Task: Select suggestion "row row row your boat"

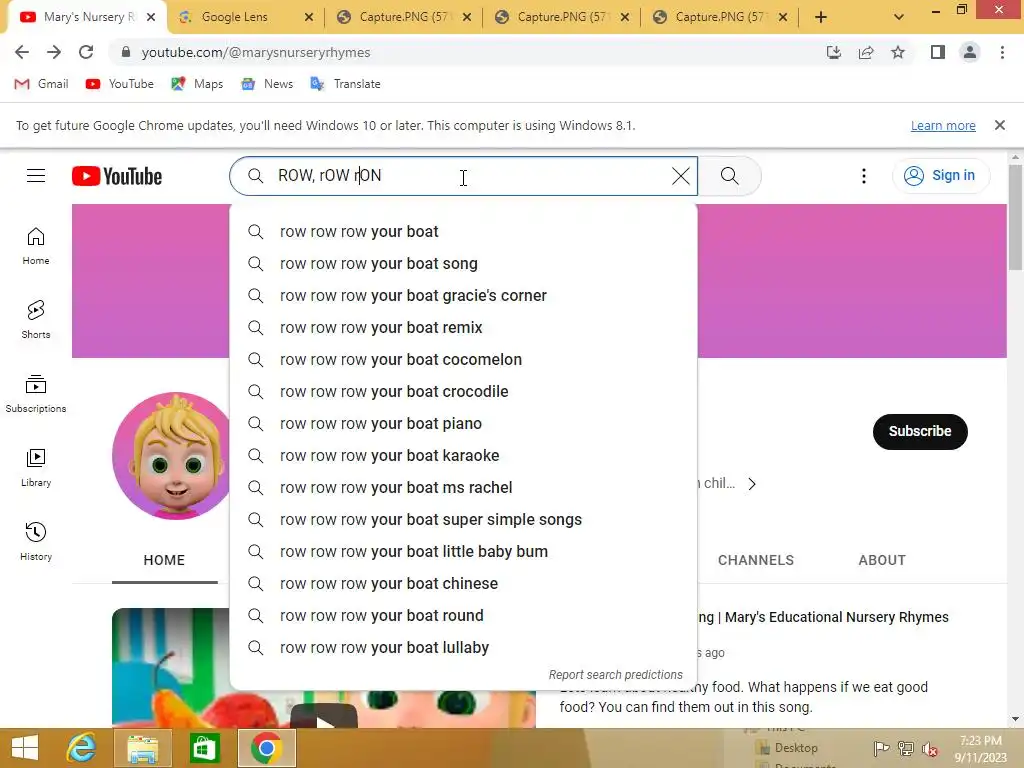Action: tap(463, 232)
